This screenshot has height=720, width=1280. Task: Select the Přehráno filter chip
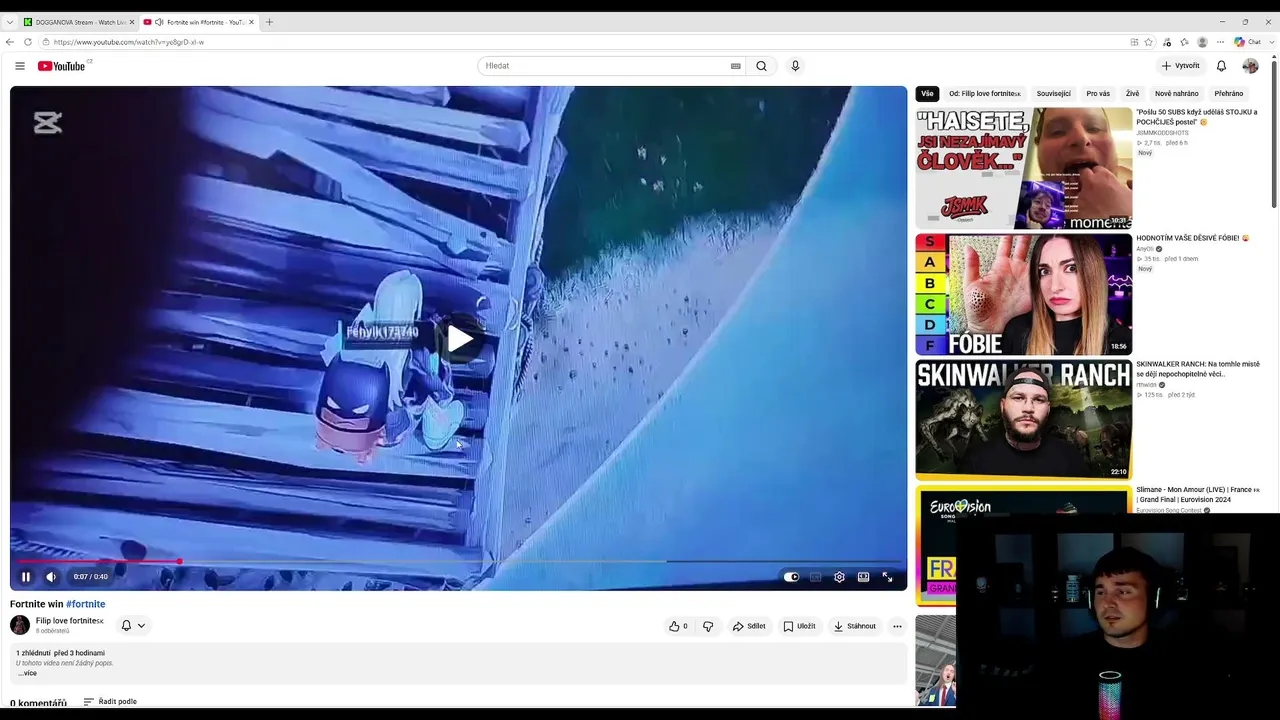click(1229, 94)
